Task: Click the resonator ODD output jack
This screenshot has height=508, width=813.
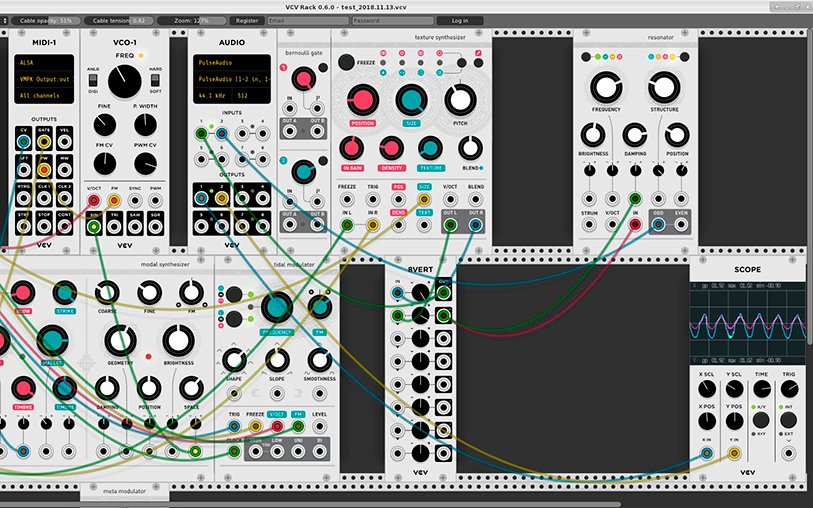Action: tap(658, 225)
